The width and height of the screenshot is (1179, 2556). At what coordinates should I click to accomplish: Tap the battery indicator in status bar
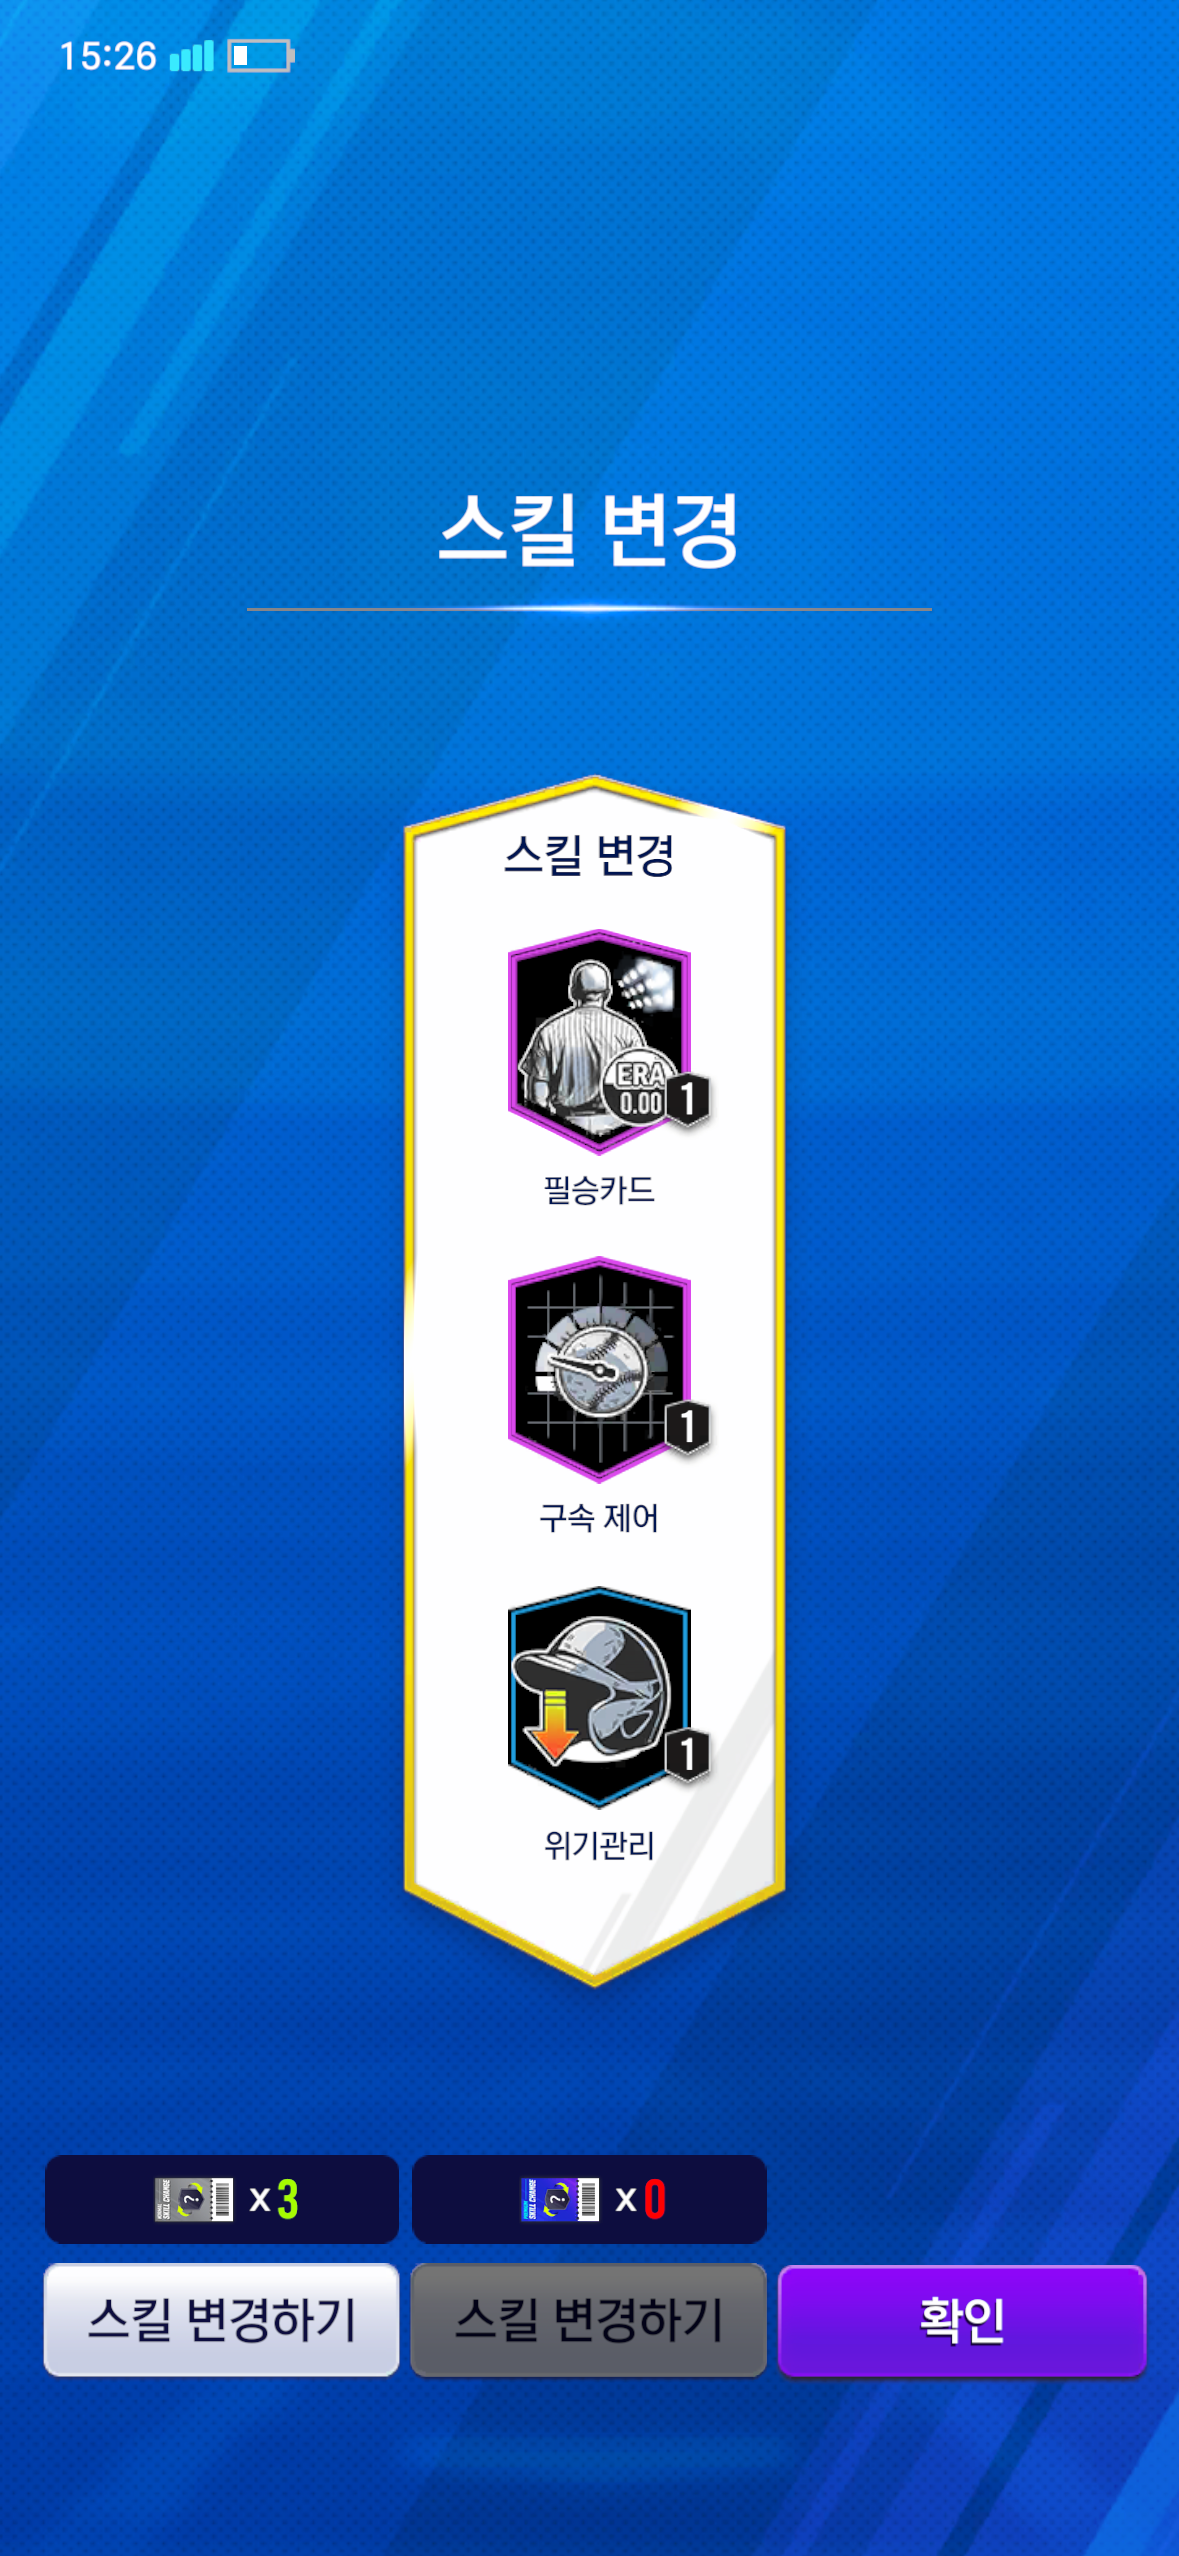(261, 56)
